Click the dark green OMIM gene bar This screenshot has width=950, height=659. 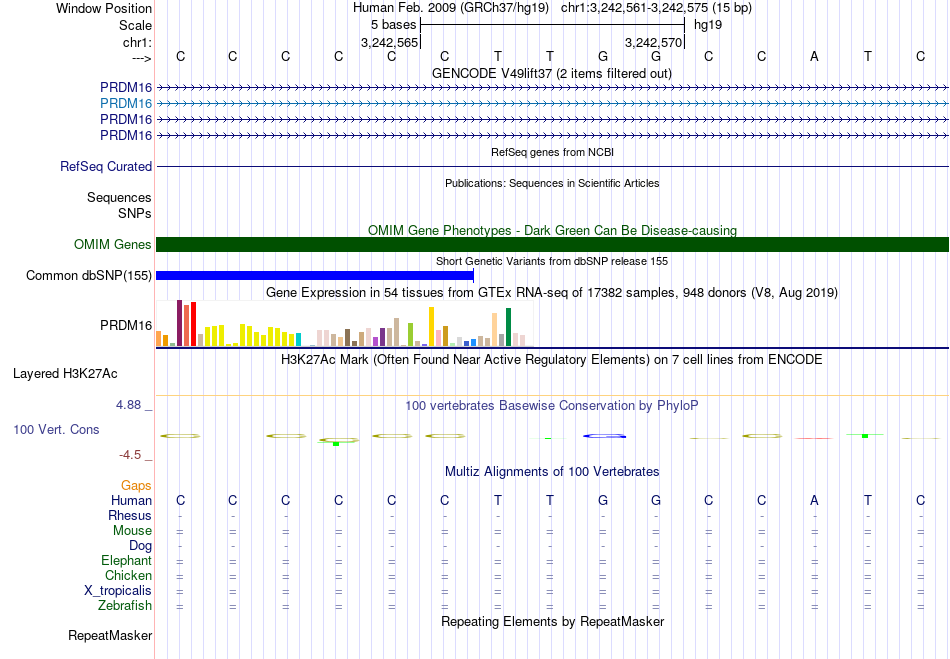(553, 244)
